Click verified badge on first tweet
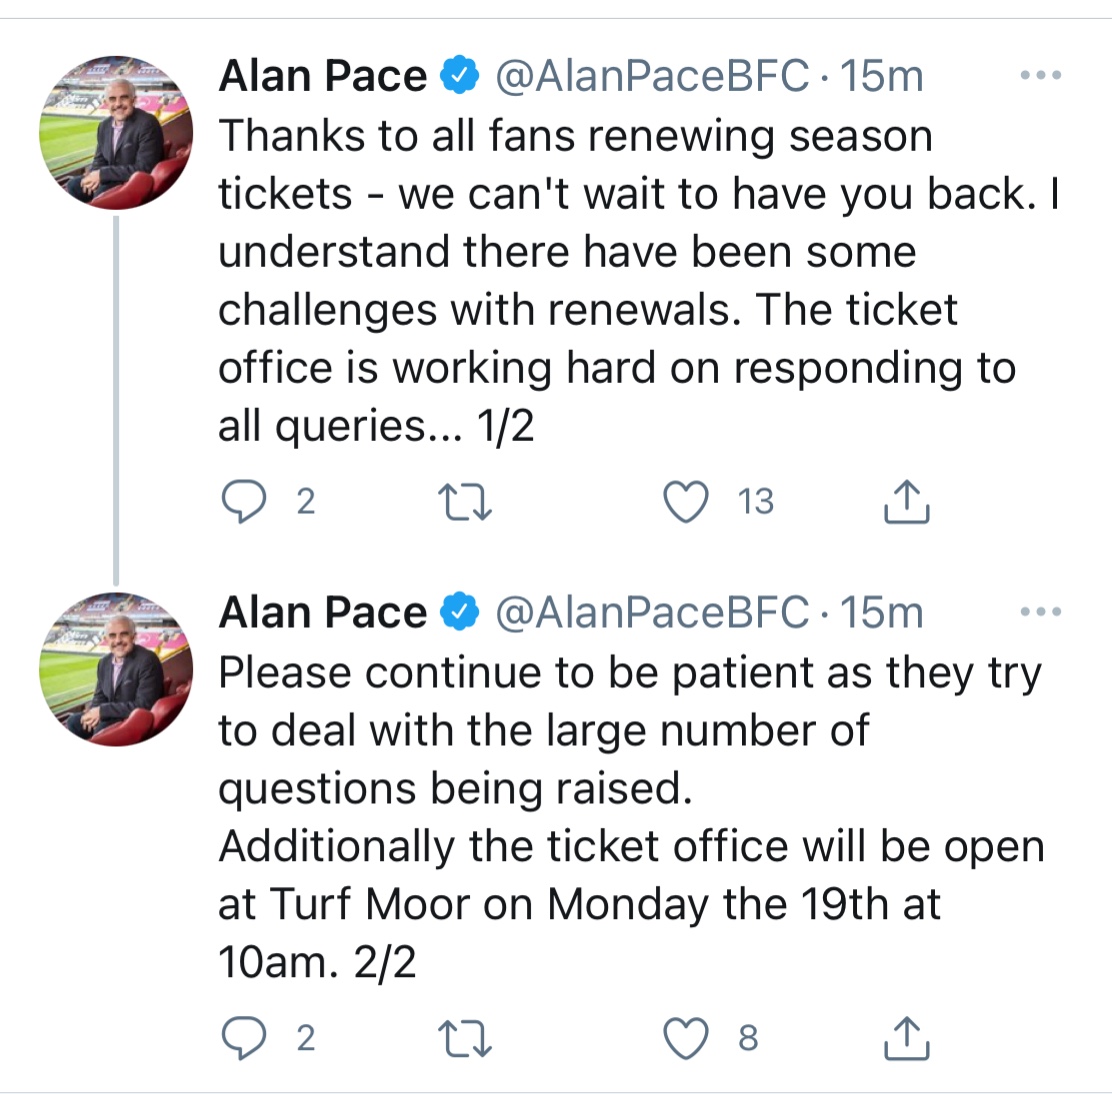 (460, 75)
